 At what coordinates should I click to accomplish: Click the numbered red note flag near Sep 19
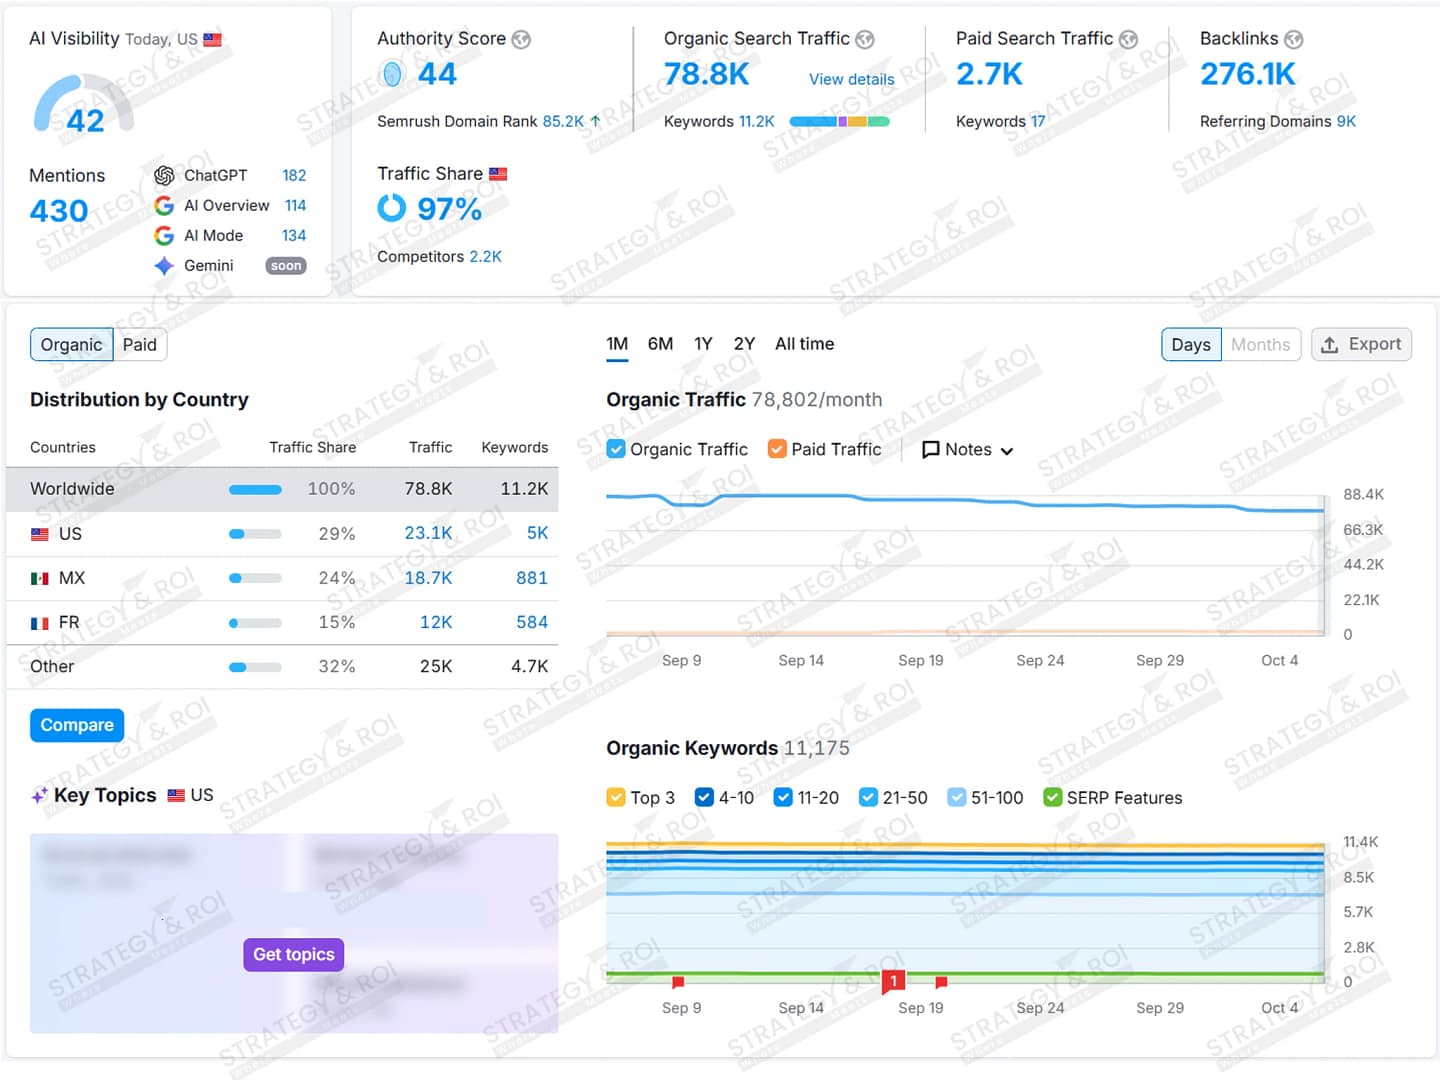coord(893,982)
